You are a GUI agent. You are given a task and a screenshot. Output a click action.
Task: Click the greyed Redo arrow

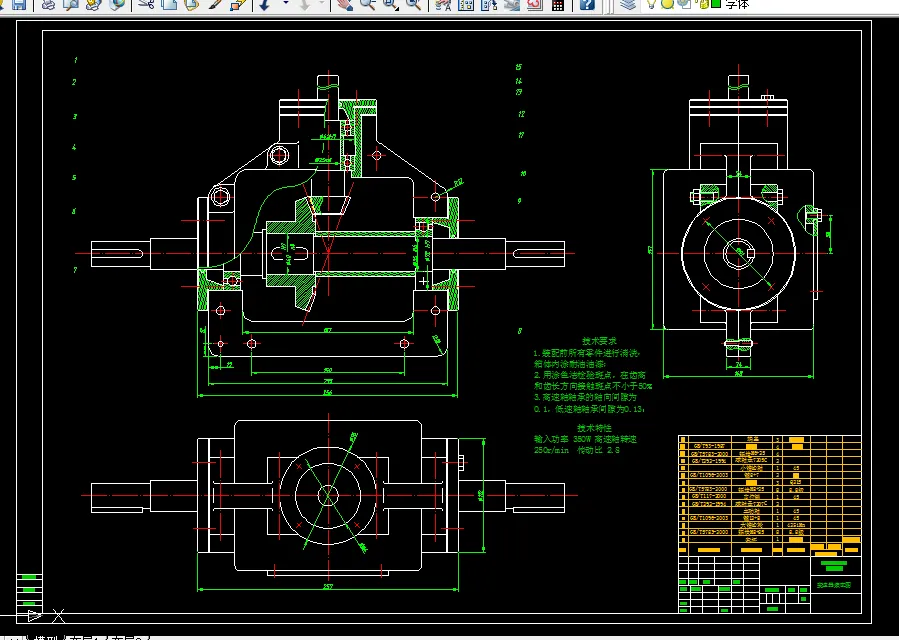point(305,5)
